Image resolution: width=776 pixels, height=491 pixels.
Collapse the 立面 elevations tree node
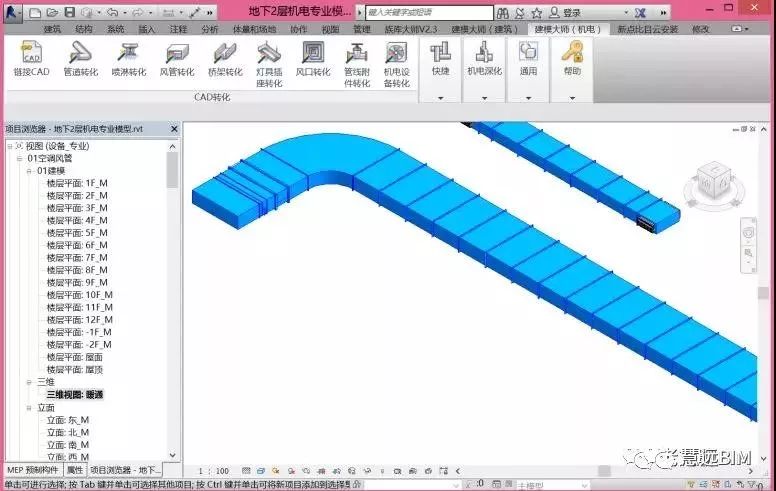(29, 408)
